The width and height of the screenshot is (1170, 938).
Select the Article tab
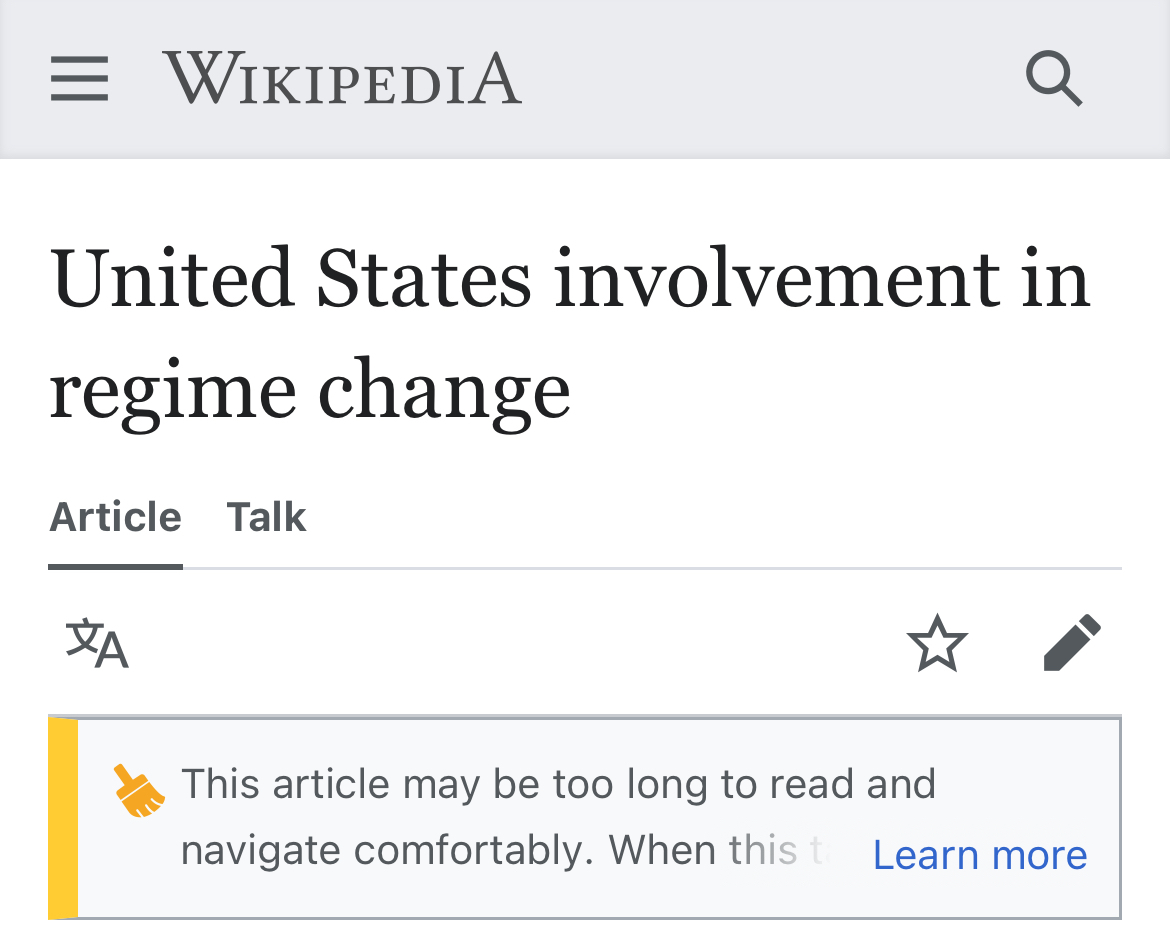click(115, 518)
